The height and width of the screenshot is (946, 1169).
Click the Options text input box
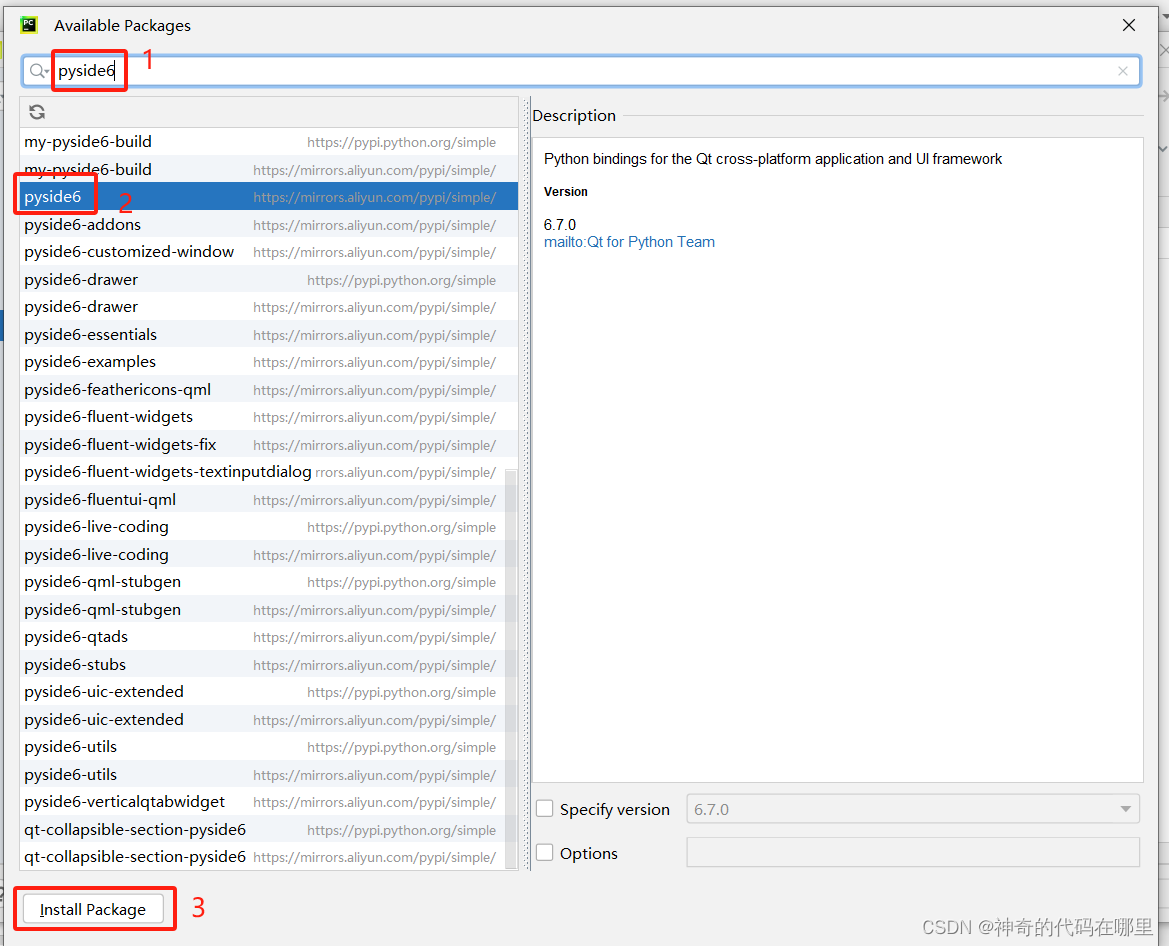(x=912, y=852)
